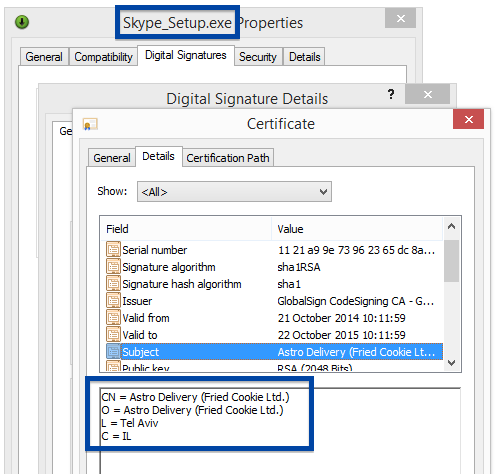Click the Issuer field icon
502x474 pixels.
113,300
